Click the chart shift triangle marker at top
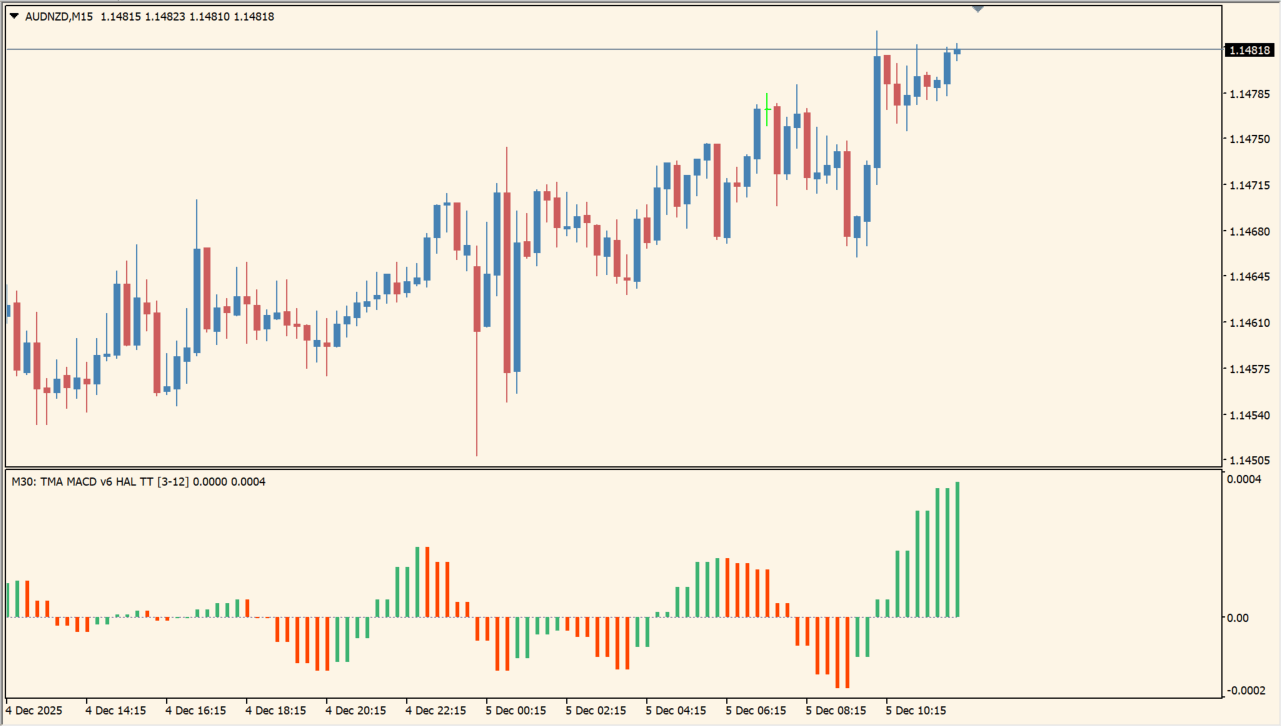The height and width of the screenshot is (726, 1281). tap(978, 8)
